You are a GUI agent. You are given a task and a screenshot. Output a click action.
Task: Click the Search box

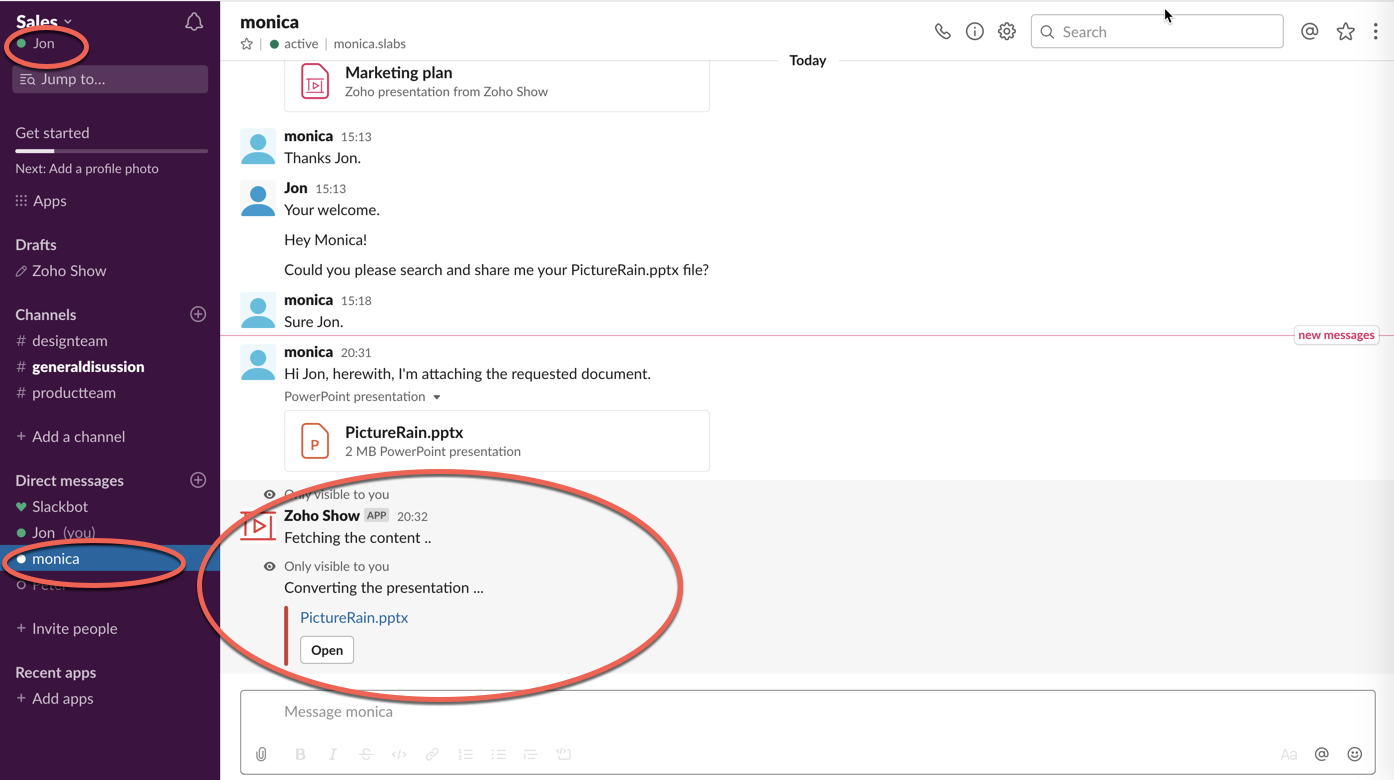pos(1157,32)
